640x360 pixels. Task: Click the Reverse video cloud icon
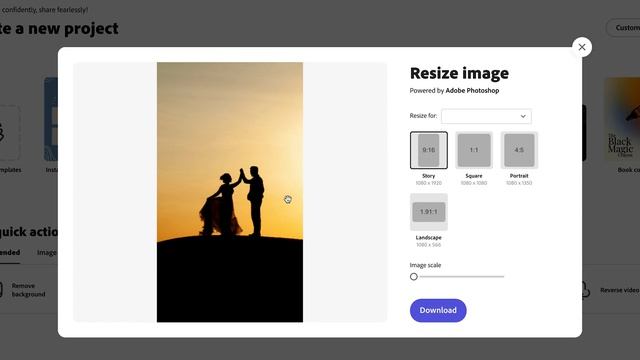tap(586, 290)
